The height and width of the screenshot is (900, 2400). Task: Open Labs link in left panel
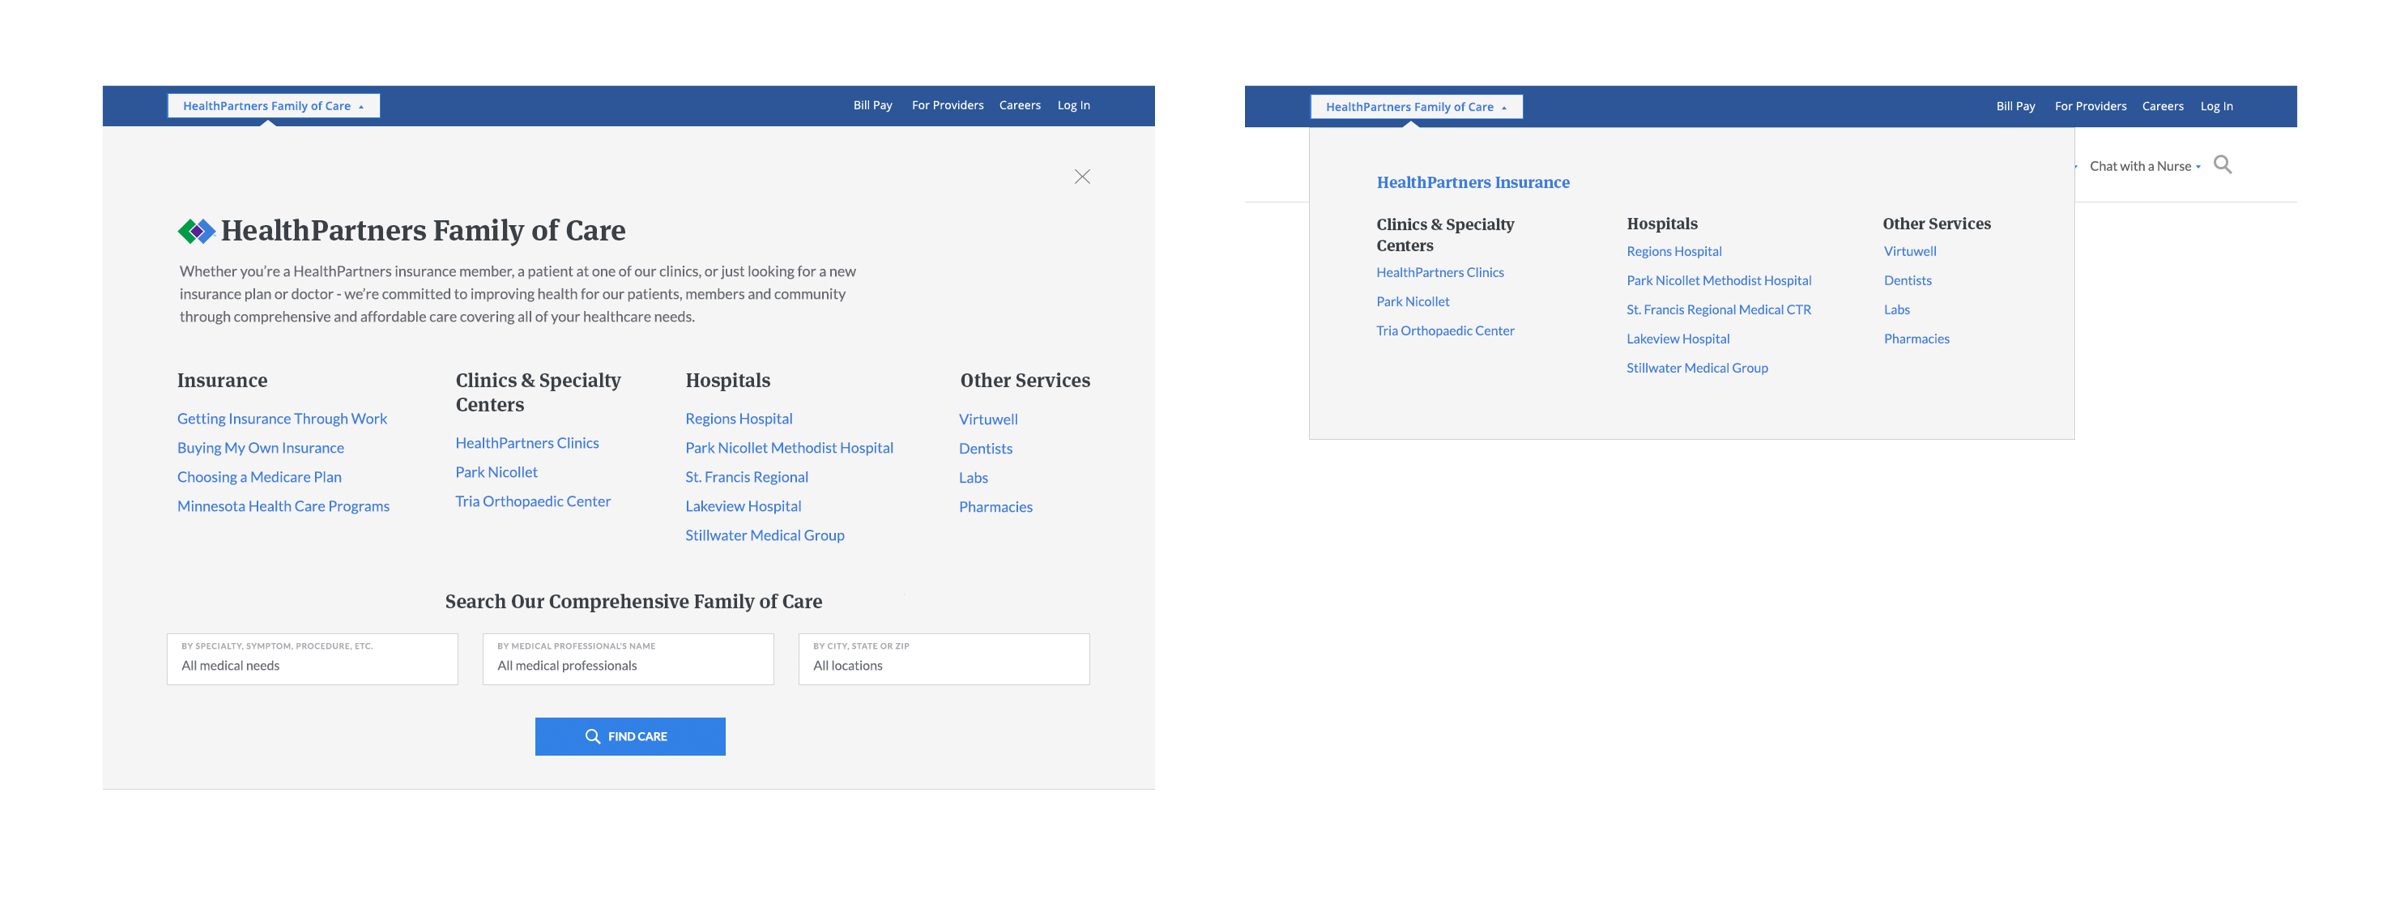point(973,477)
